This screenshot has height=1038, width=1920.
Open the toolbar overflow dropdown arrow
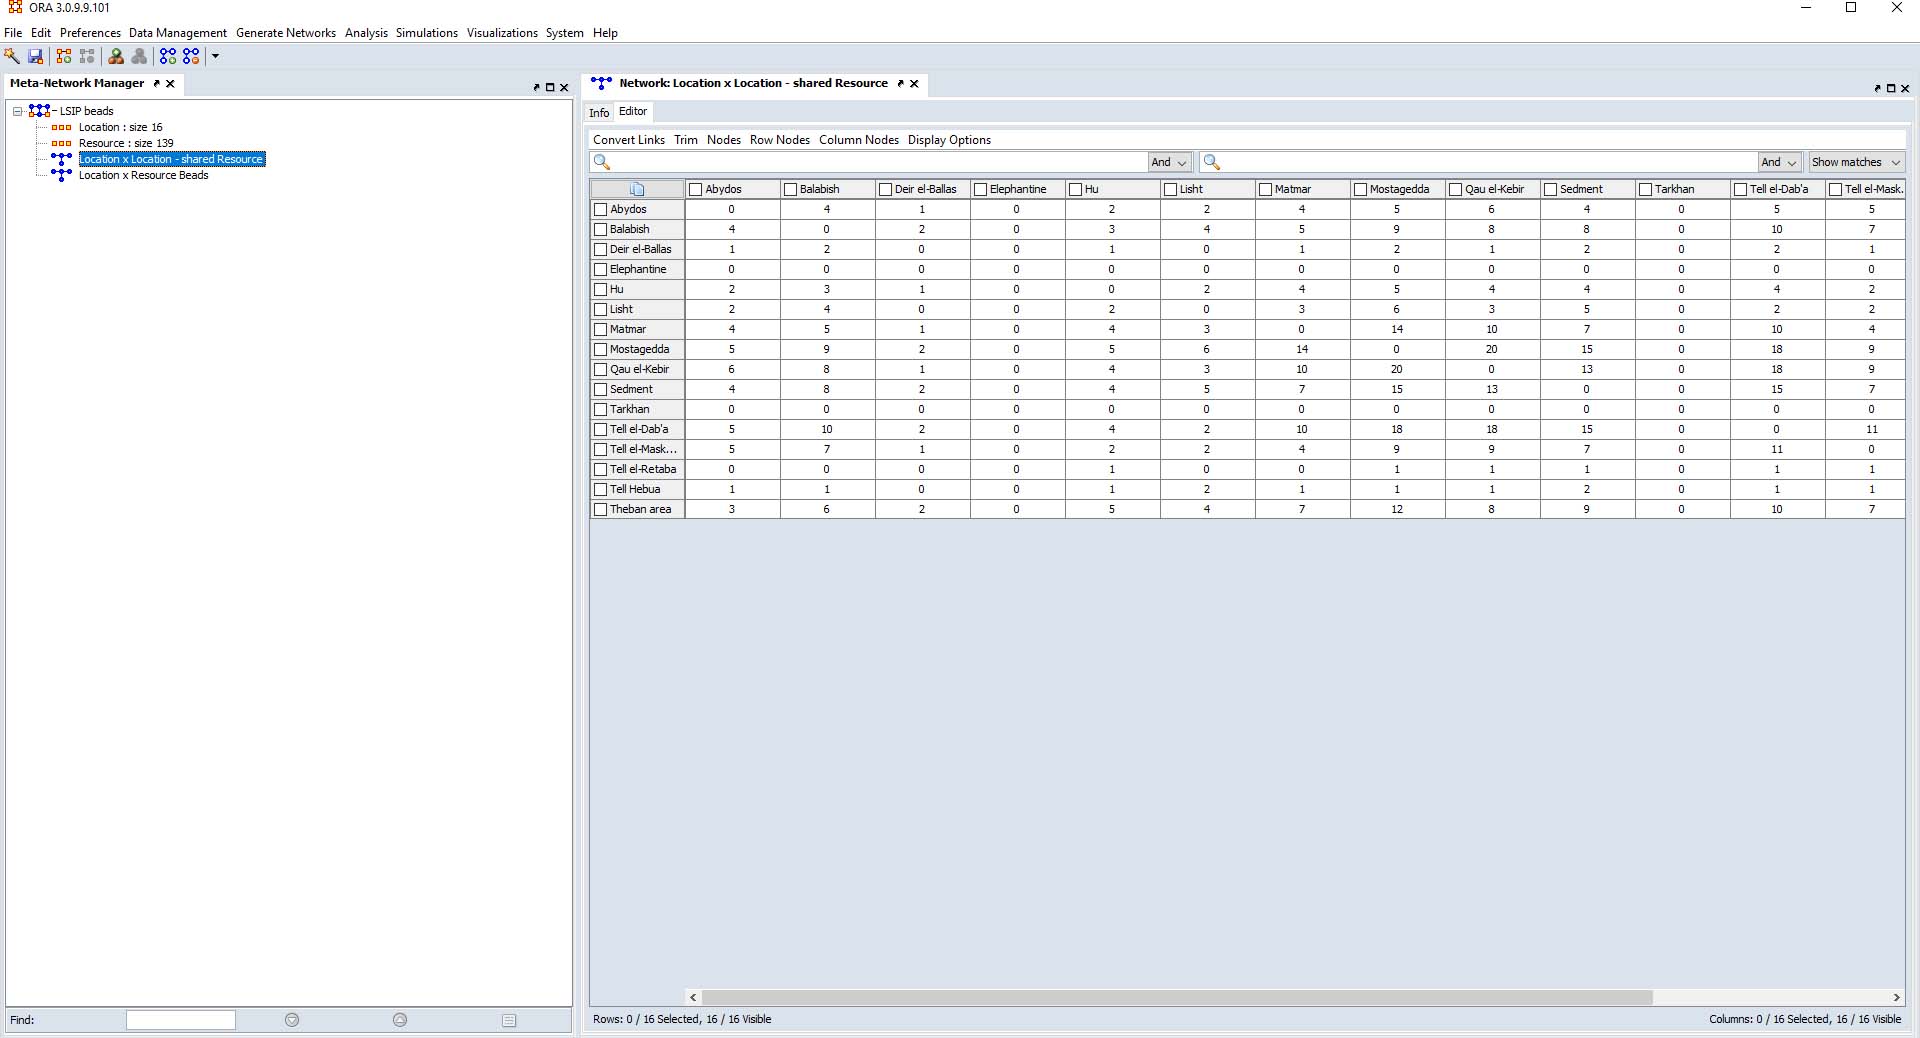[215, 56]
